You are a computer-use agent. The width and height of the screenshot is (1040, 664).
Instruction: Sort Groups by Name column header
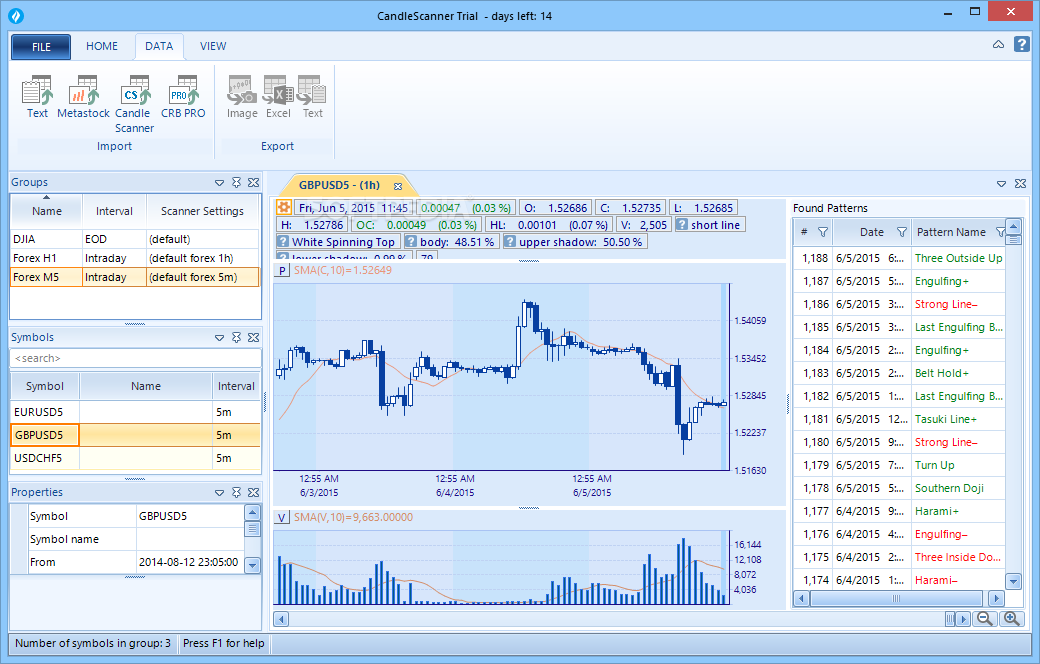click(46, 211)
